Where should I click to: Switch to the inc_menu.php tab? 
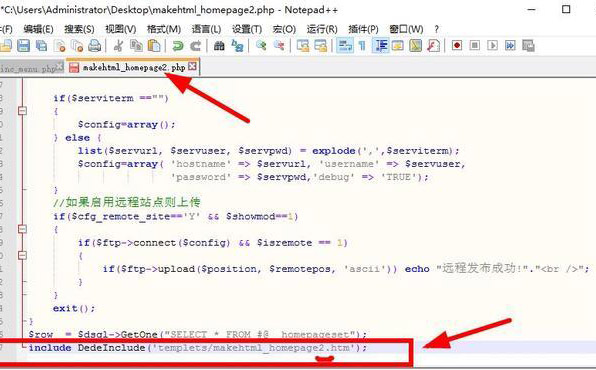pos(30,69)
